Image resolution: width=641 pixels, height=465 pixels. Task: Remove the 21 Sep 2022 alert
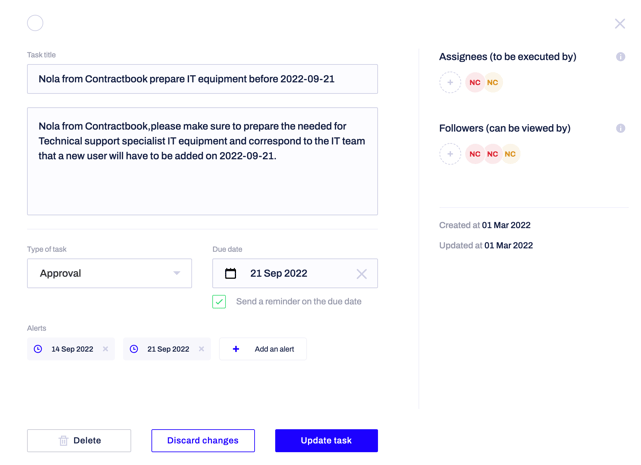coord(202,349)
